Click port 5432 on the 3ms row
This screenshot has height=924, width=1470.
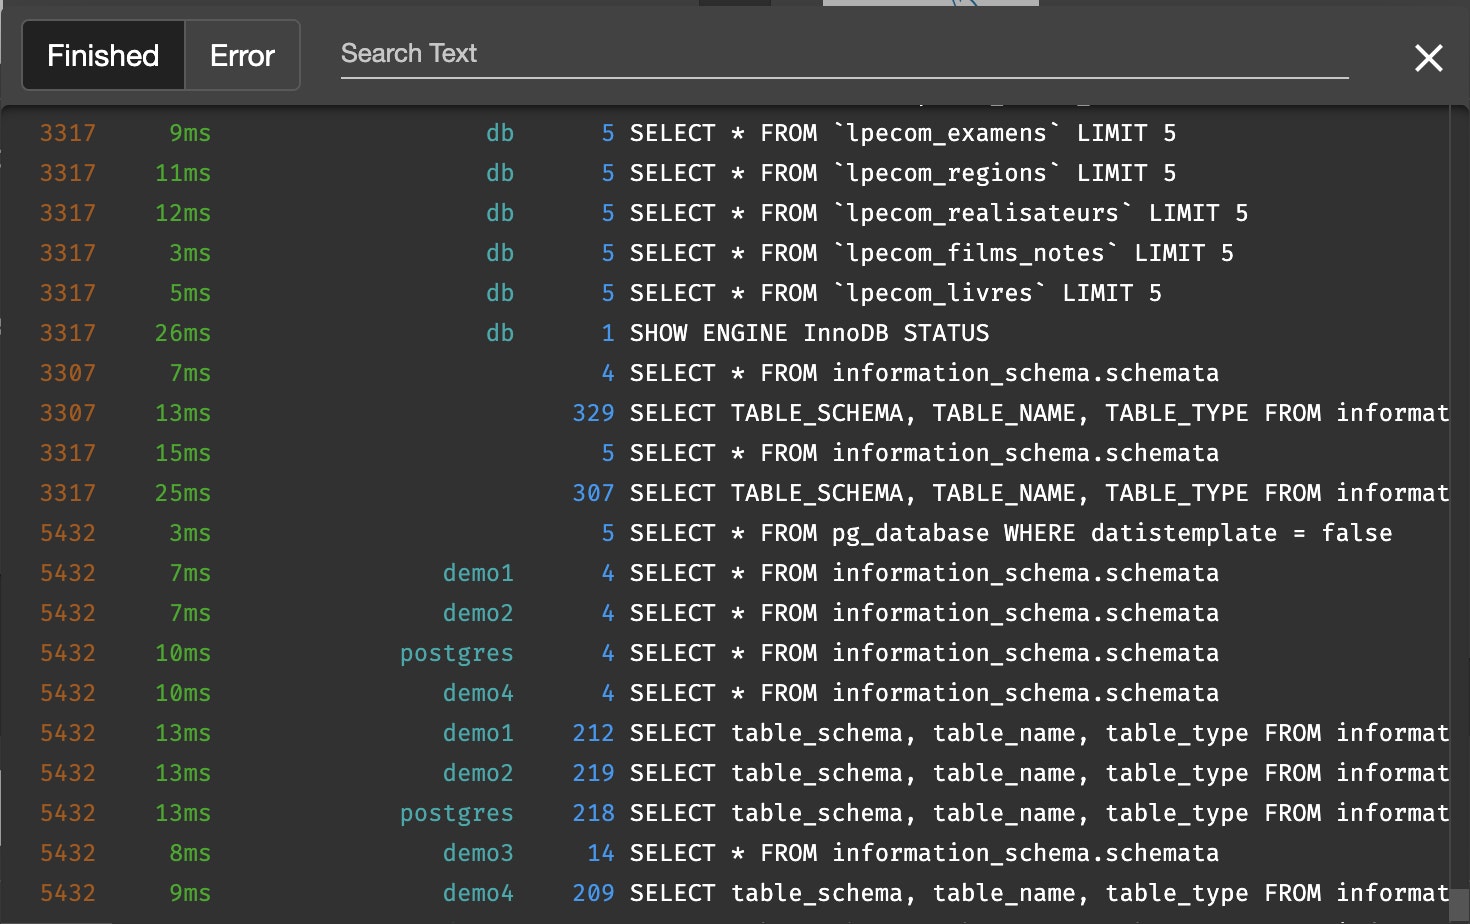[x=68, y=533]
